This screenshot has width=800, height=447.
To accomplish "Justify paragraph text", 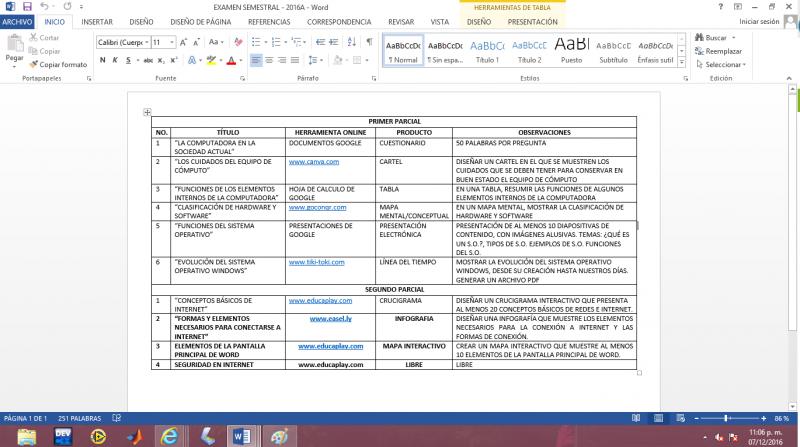I will [295, 60].
